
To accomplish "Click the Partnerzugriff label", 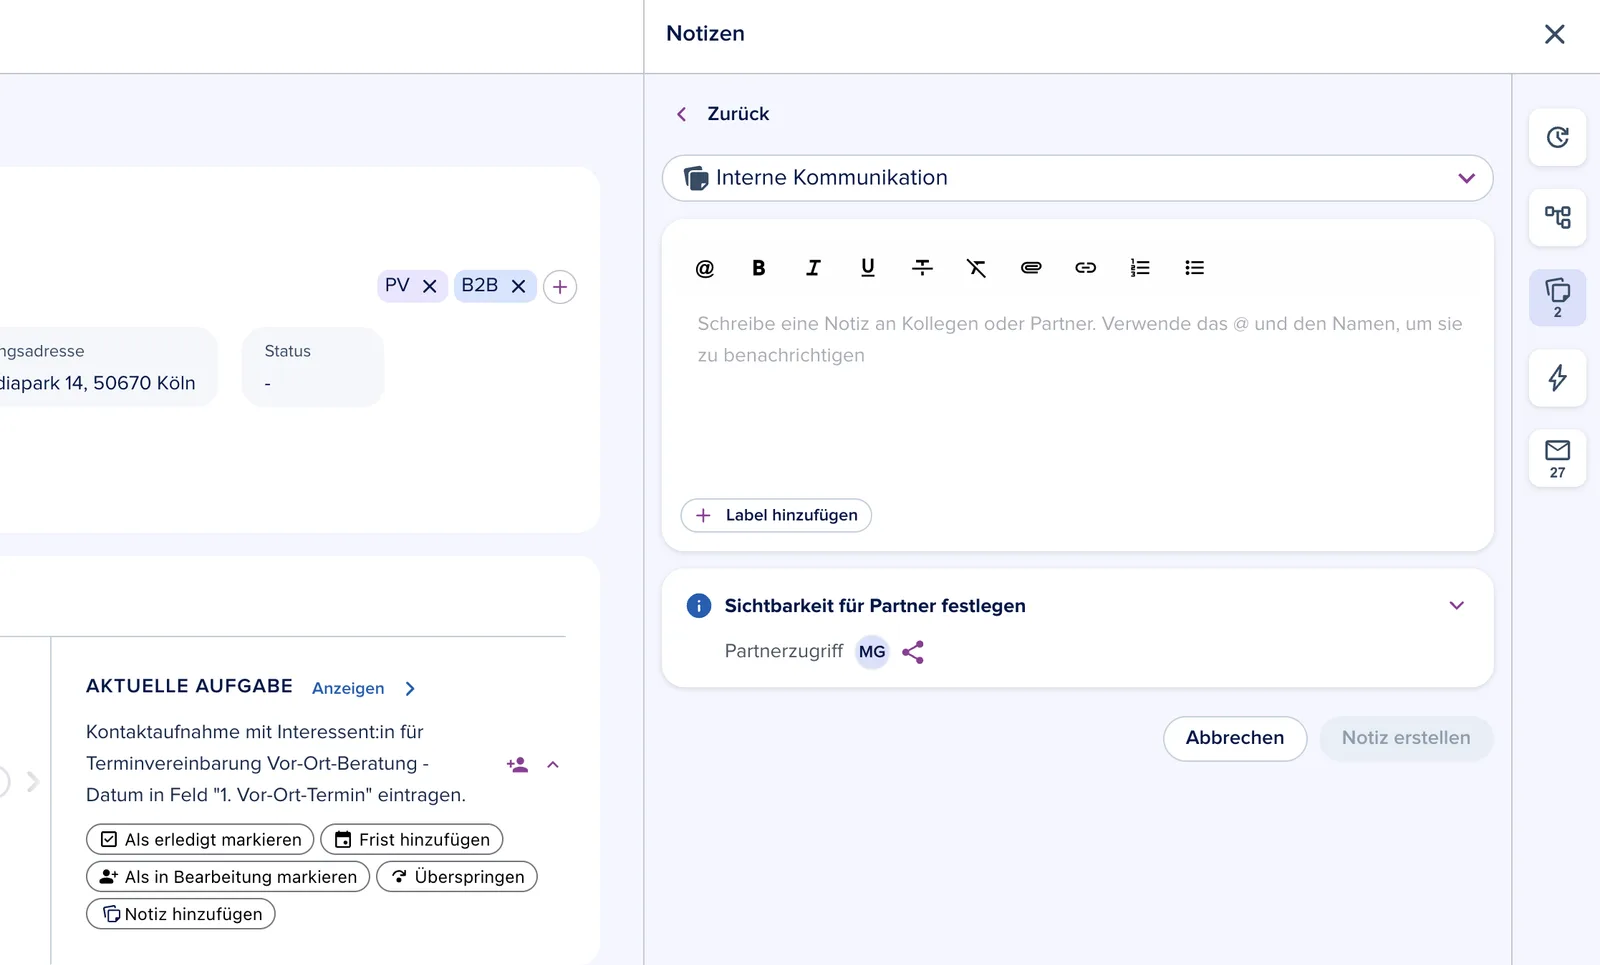I will 783,651.
